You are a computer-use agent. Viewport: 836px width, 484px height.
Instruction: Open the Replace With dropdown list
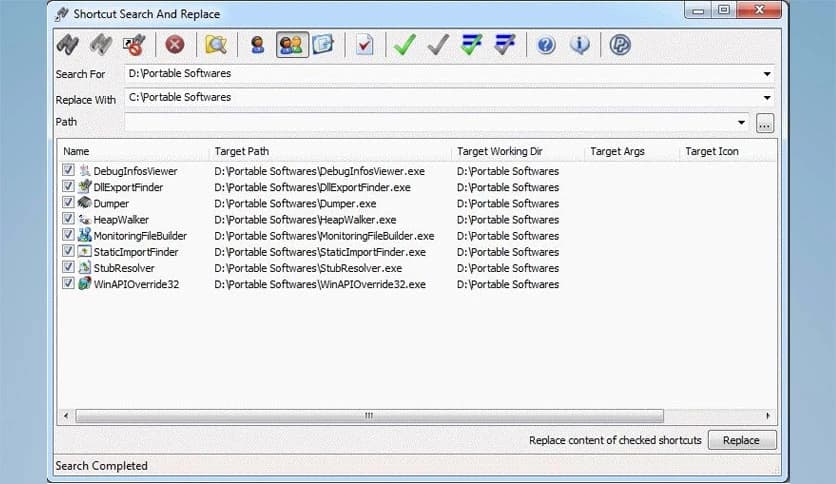pyautogui.click(x=766, y=98)
